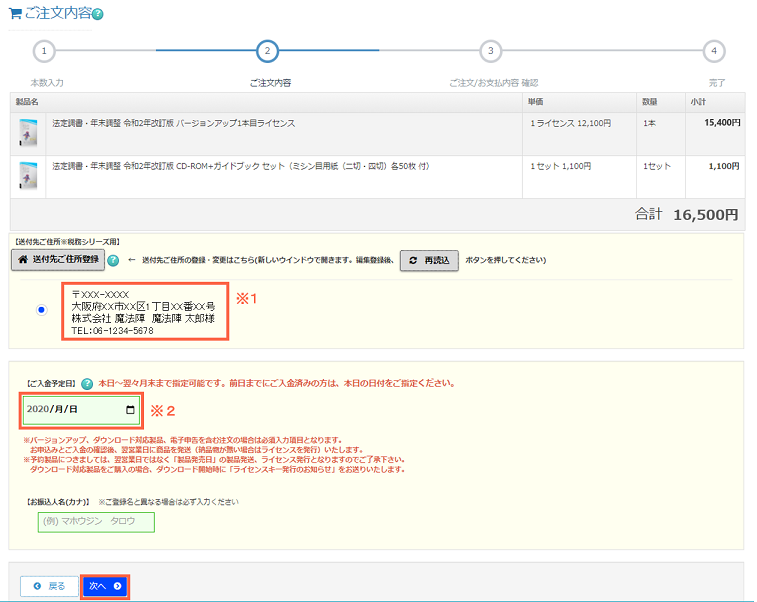Click the 法定調書・年末調整 バージョンアップ product name
The height and width of the screenshot is (602, 757).
point(173,123)
